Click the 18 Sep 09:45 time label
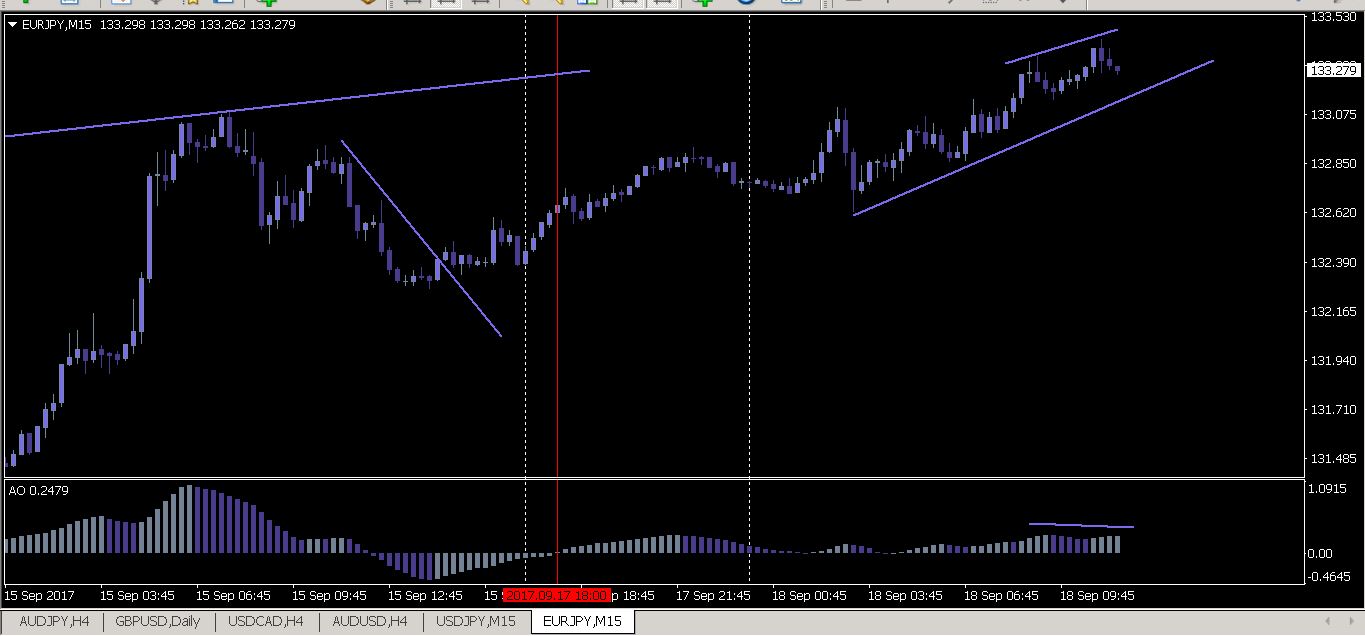 pos(1097,595)
